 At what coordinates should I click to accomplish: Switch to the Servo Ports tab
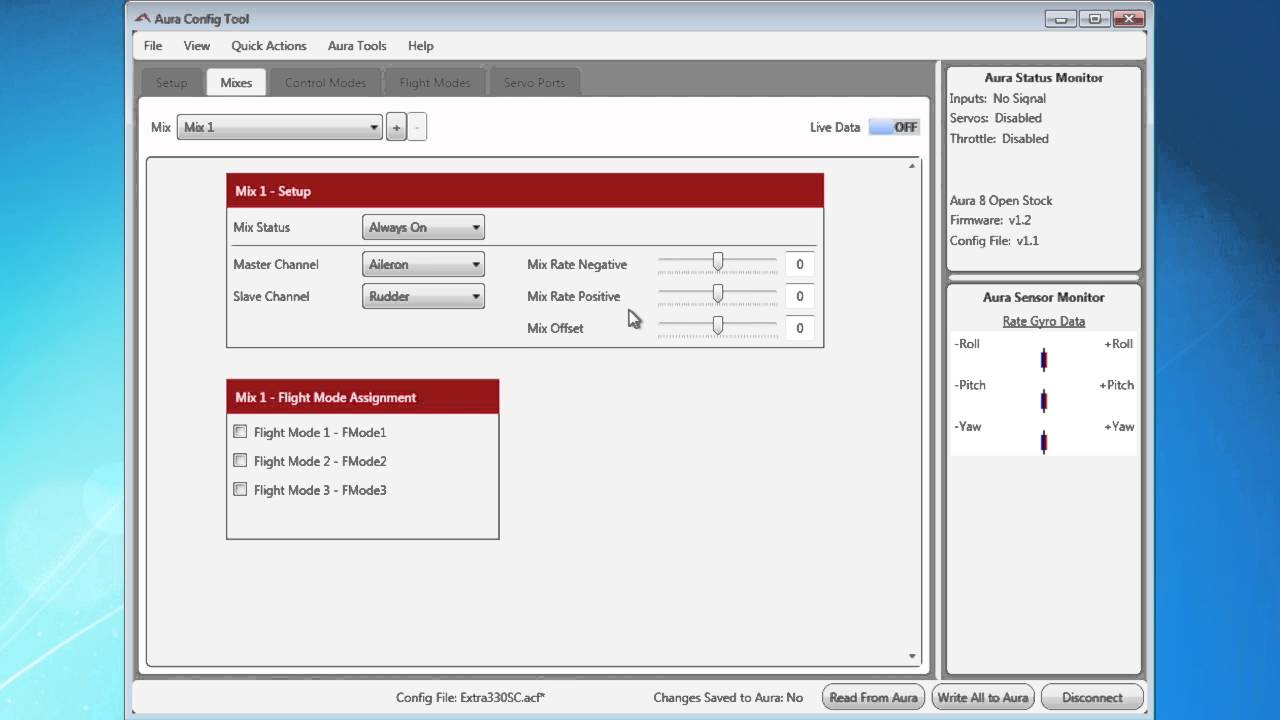click(x=534, y=83)
